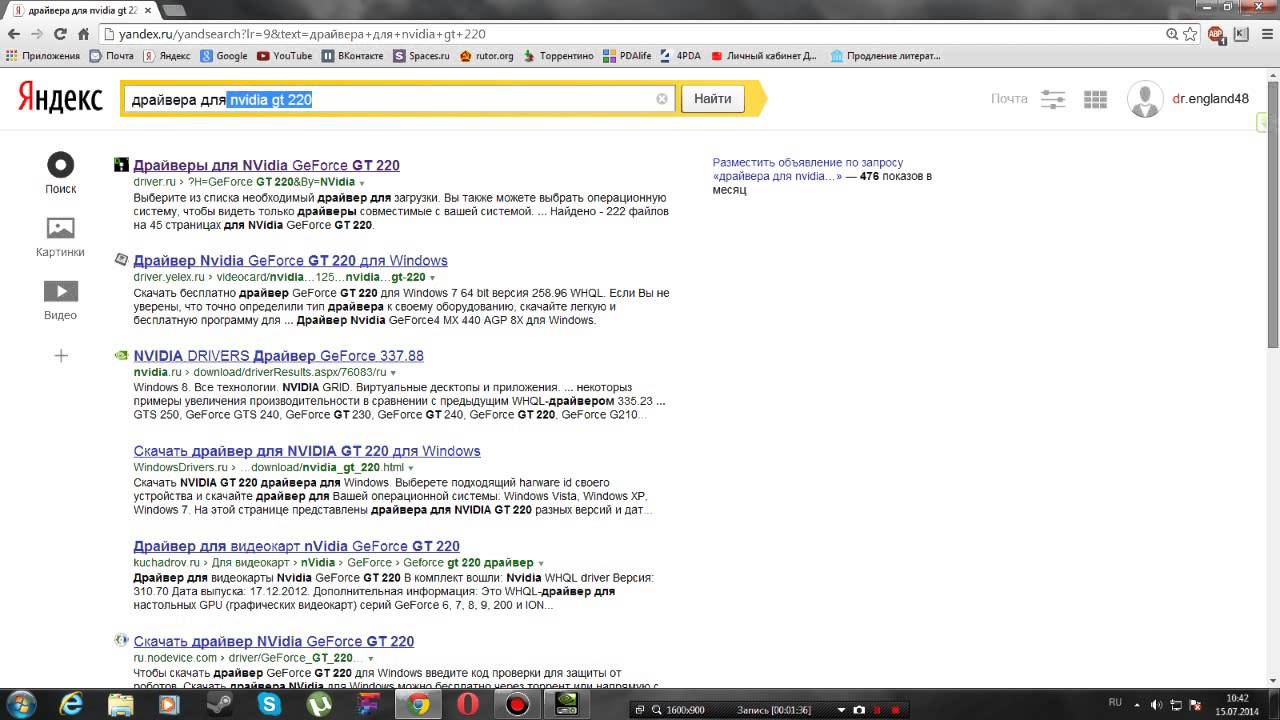This screenshot has height=720, width=1280.
Task: Launch Internet Explorer from taskbar
Action: click(x=71, y=705)
